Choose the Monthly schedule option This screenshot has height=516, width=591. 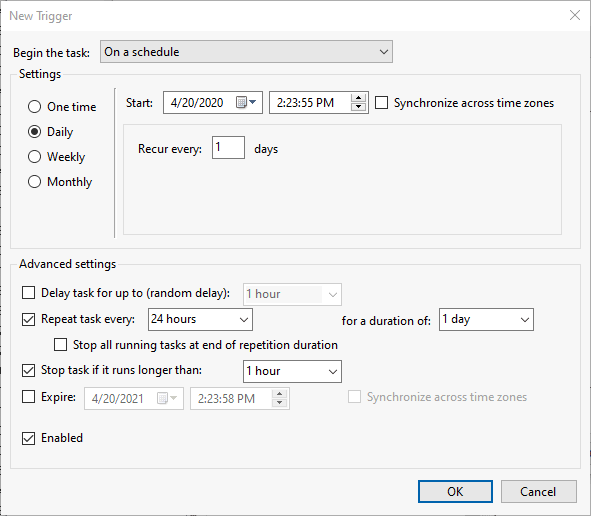(x=34, y=182)
